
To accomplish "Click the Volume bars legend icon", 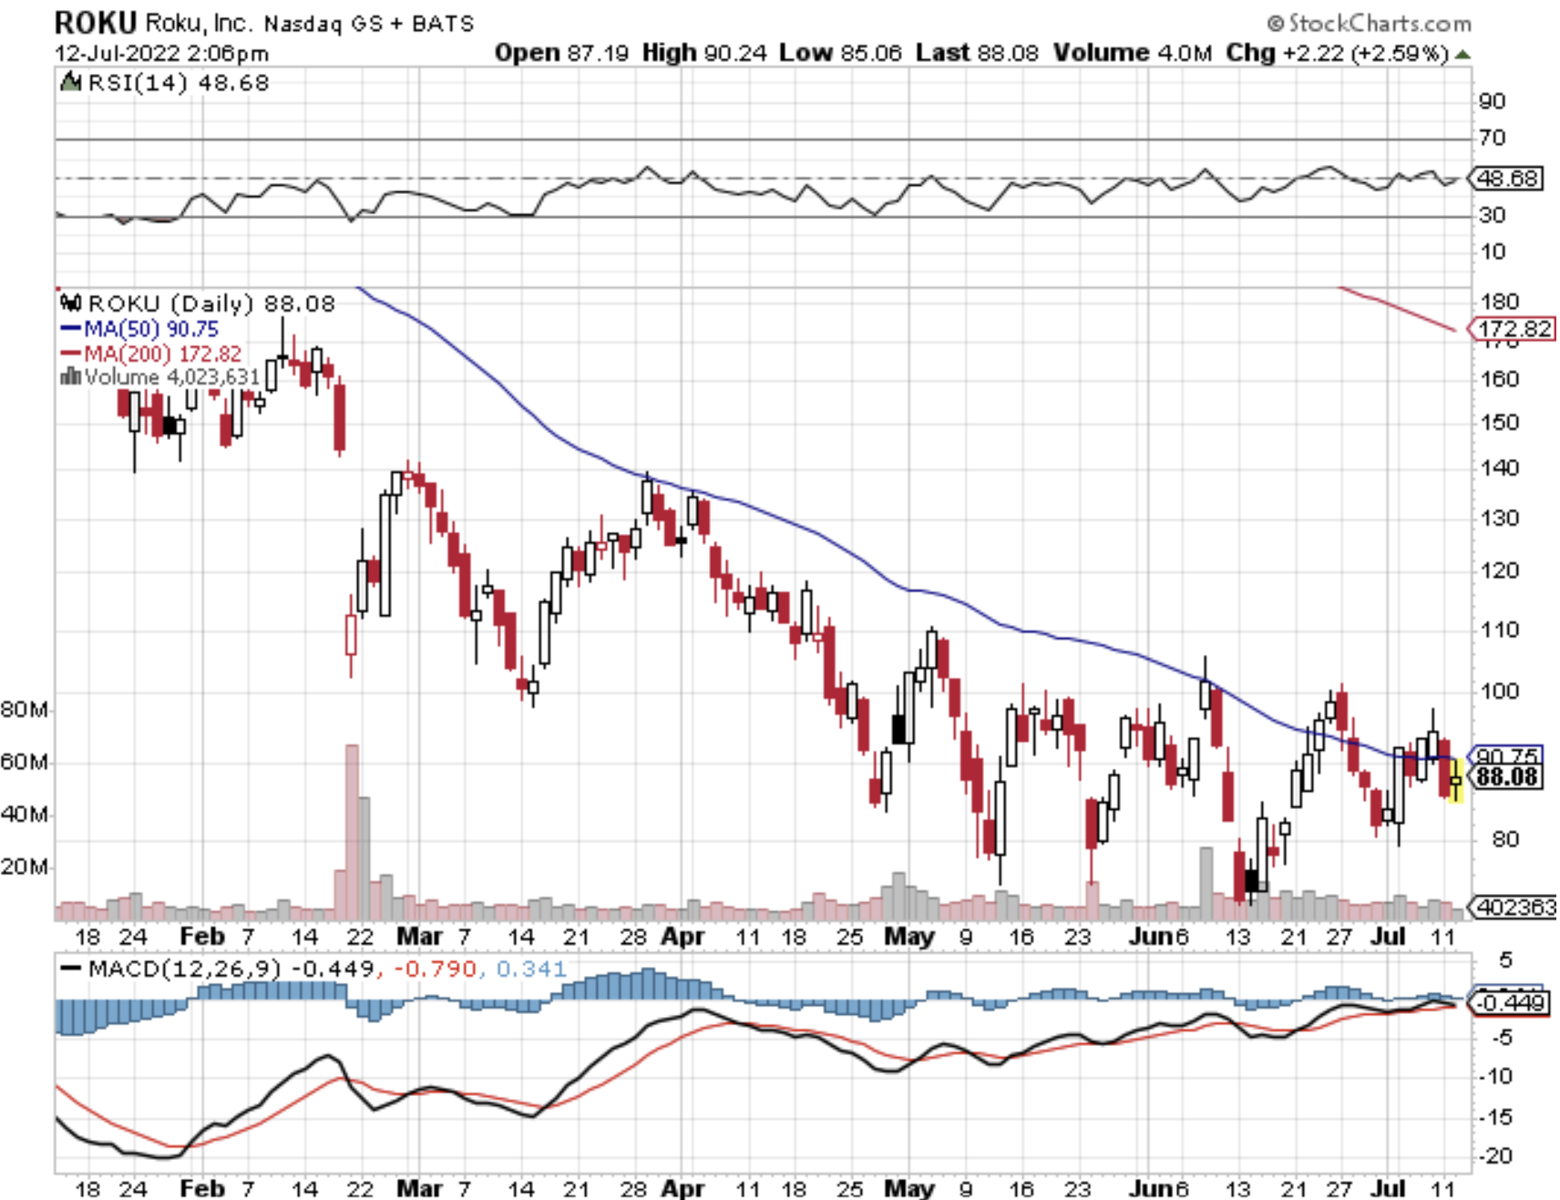I will pyautogui.click(x=71, y=376).
